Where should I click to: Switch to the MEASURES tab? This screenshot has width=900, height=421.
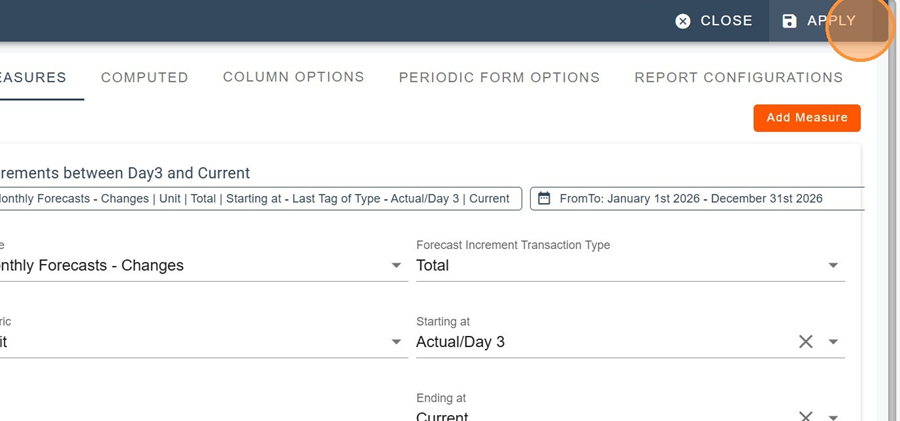(x=33, y=77)
